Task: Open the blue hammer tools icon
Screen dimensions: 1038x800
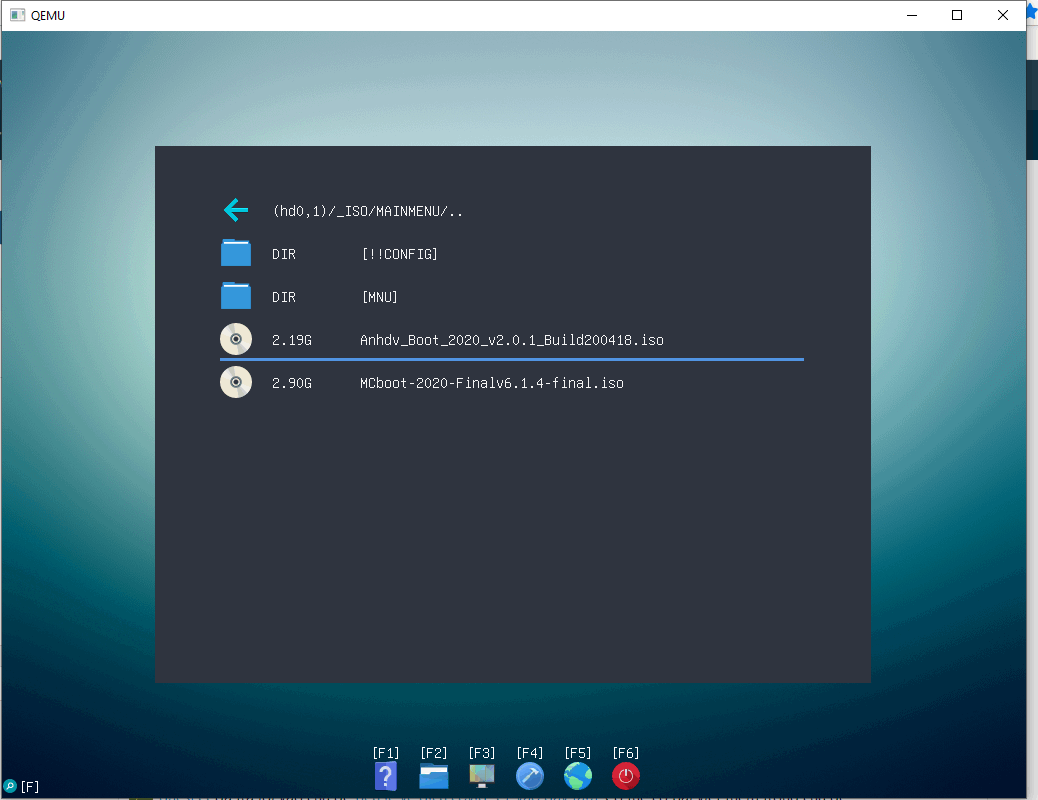Action: [x=530, y=776]
